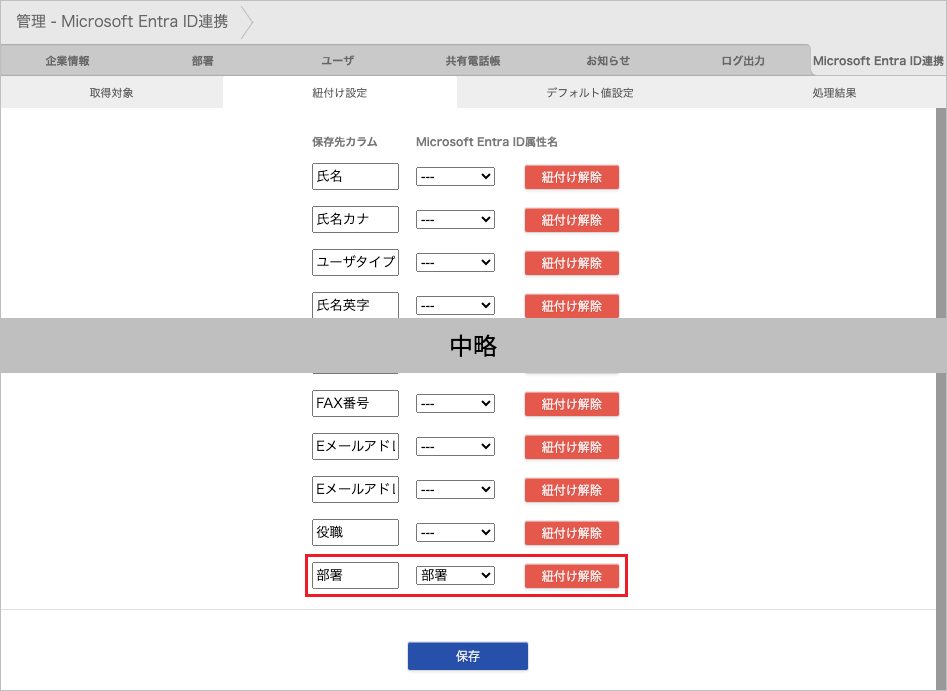Click the 役職 column field

pos(355,532)
